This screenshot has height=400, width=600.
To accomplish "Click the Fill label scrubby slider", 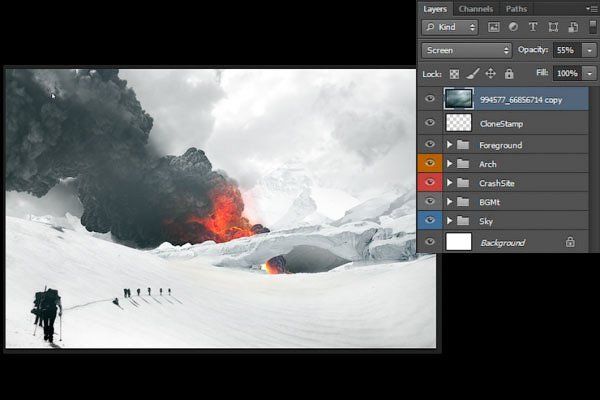I will coord(542,72).
